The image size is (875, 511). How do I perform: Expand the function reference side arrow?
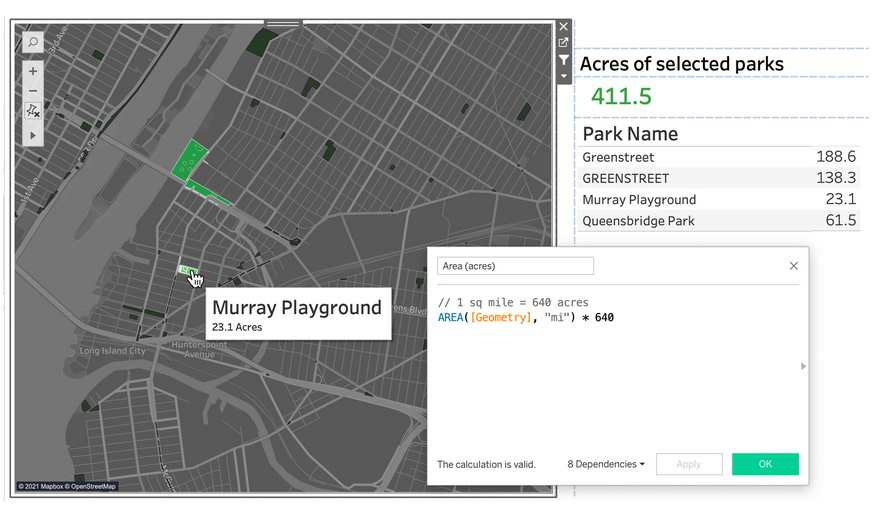click(x=803, y=367)
